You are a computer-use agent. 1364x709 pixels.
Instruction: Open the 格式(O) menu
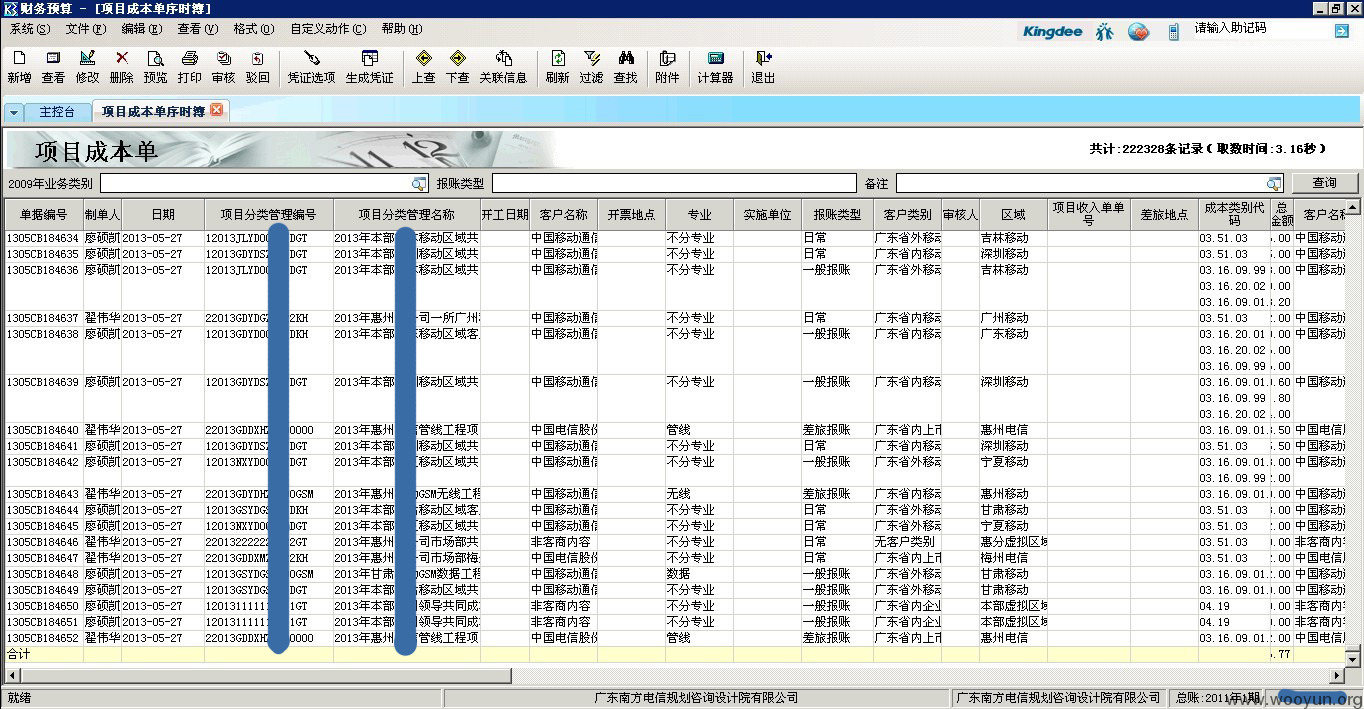click(x=253, y=29)
